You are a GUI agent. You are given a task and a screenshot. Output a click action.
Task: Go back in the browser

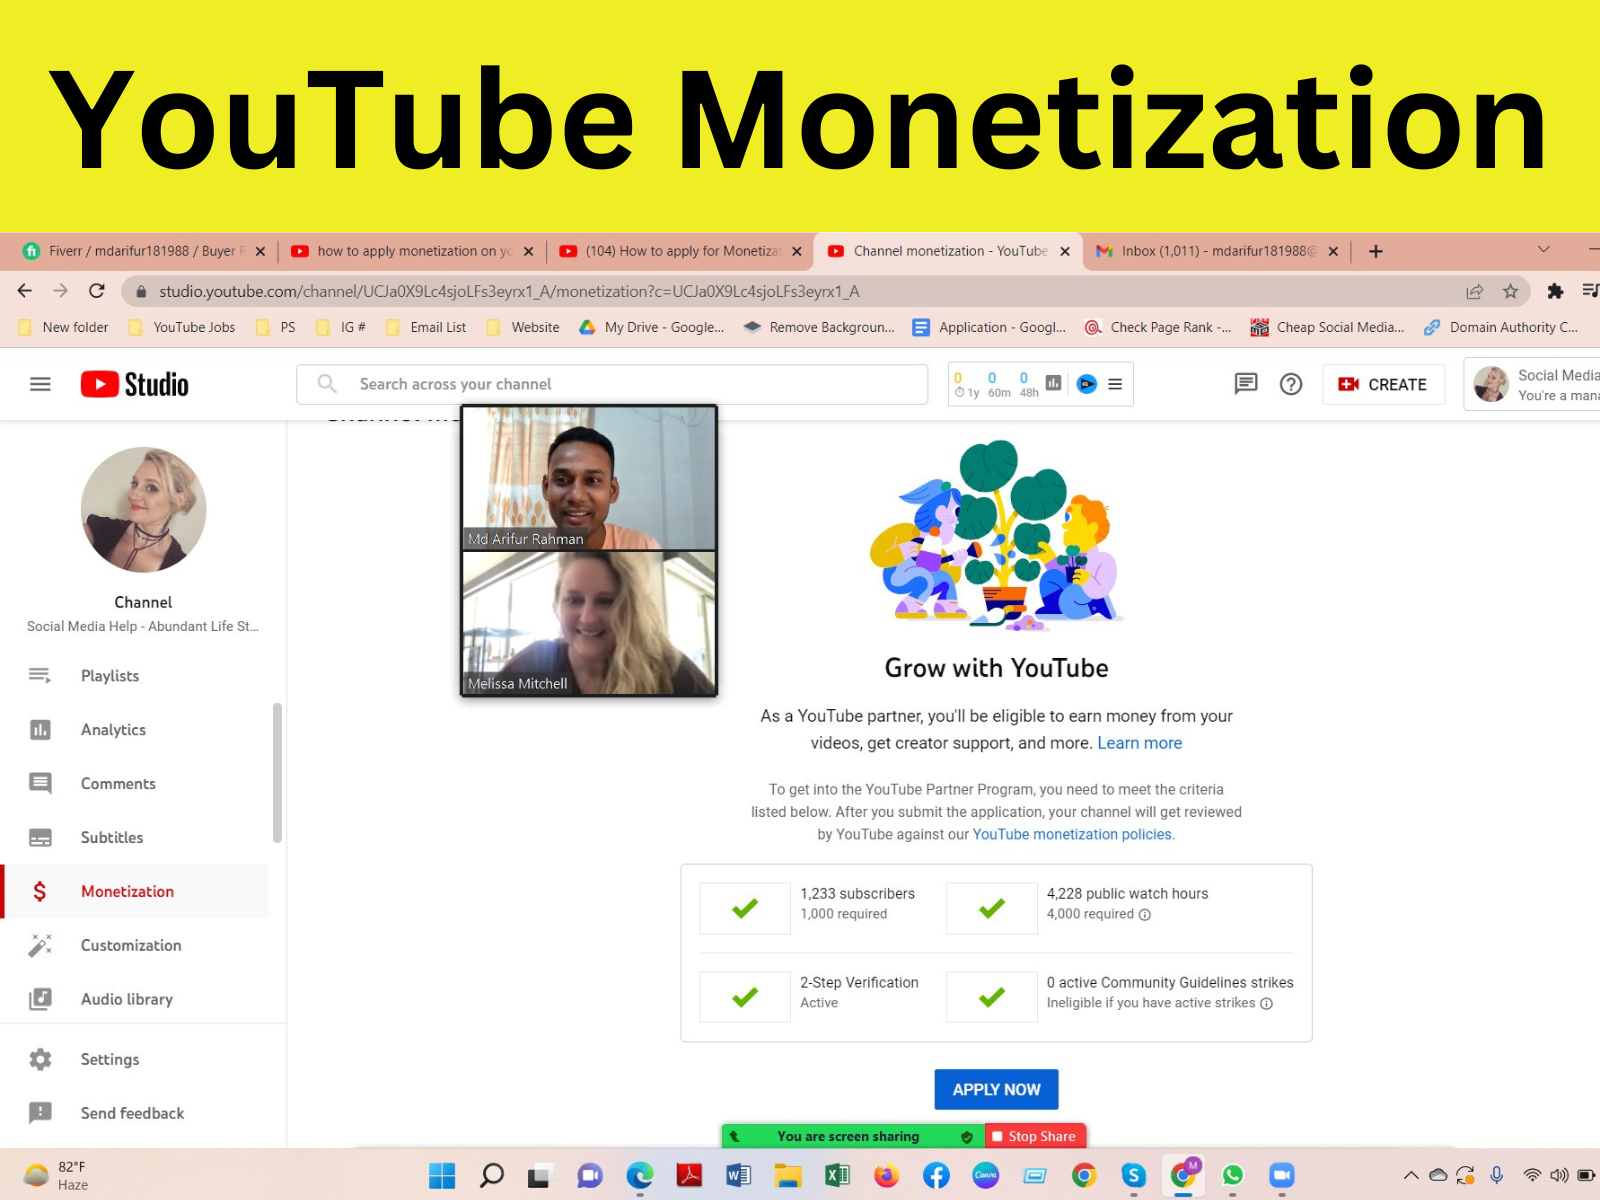[25, 291]
